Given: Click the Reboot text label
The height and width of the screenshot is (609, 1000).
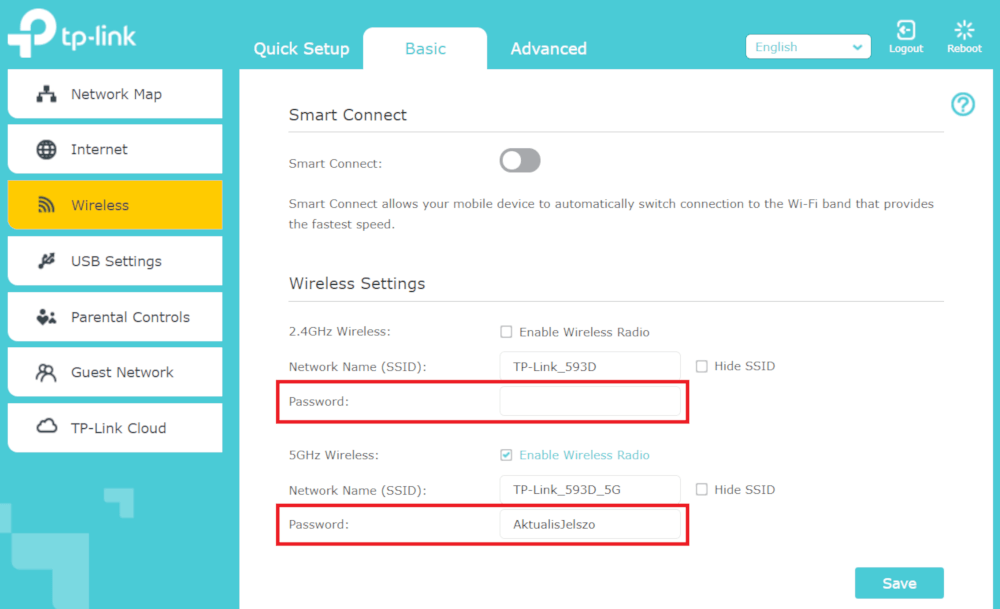Looking at the screenshot, I should 964,48.
